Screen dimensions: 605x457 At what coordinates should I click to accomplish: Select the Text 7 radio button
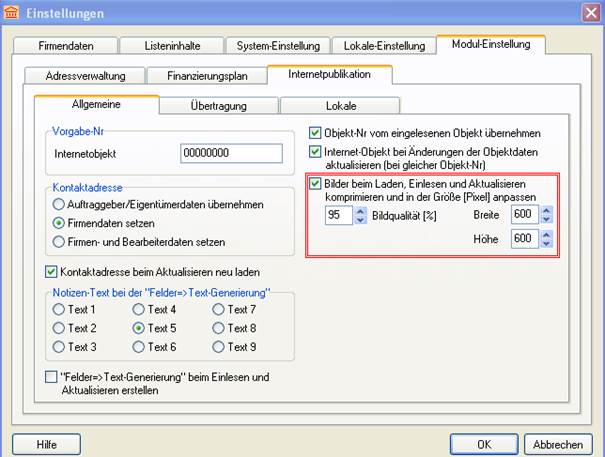[x=234, y=309]
